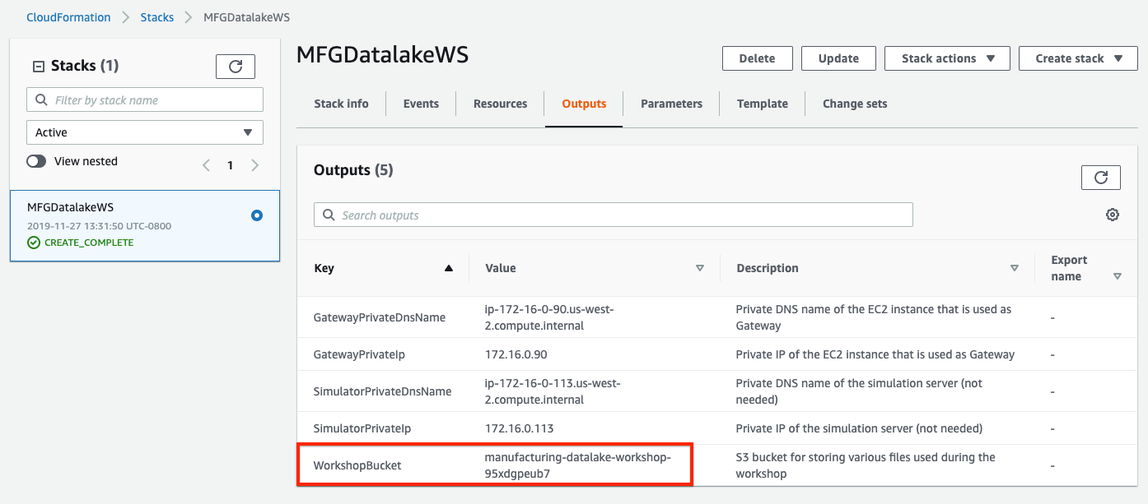Screen dimensions: 1148x504
Task: Navigate to CloudFormation breadcrumb link
Action: tap(69, 17)
